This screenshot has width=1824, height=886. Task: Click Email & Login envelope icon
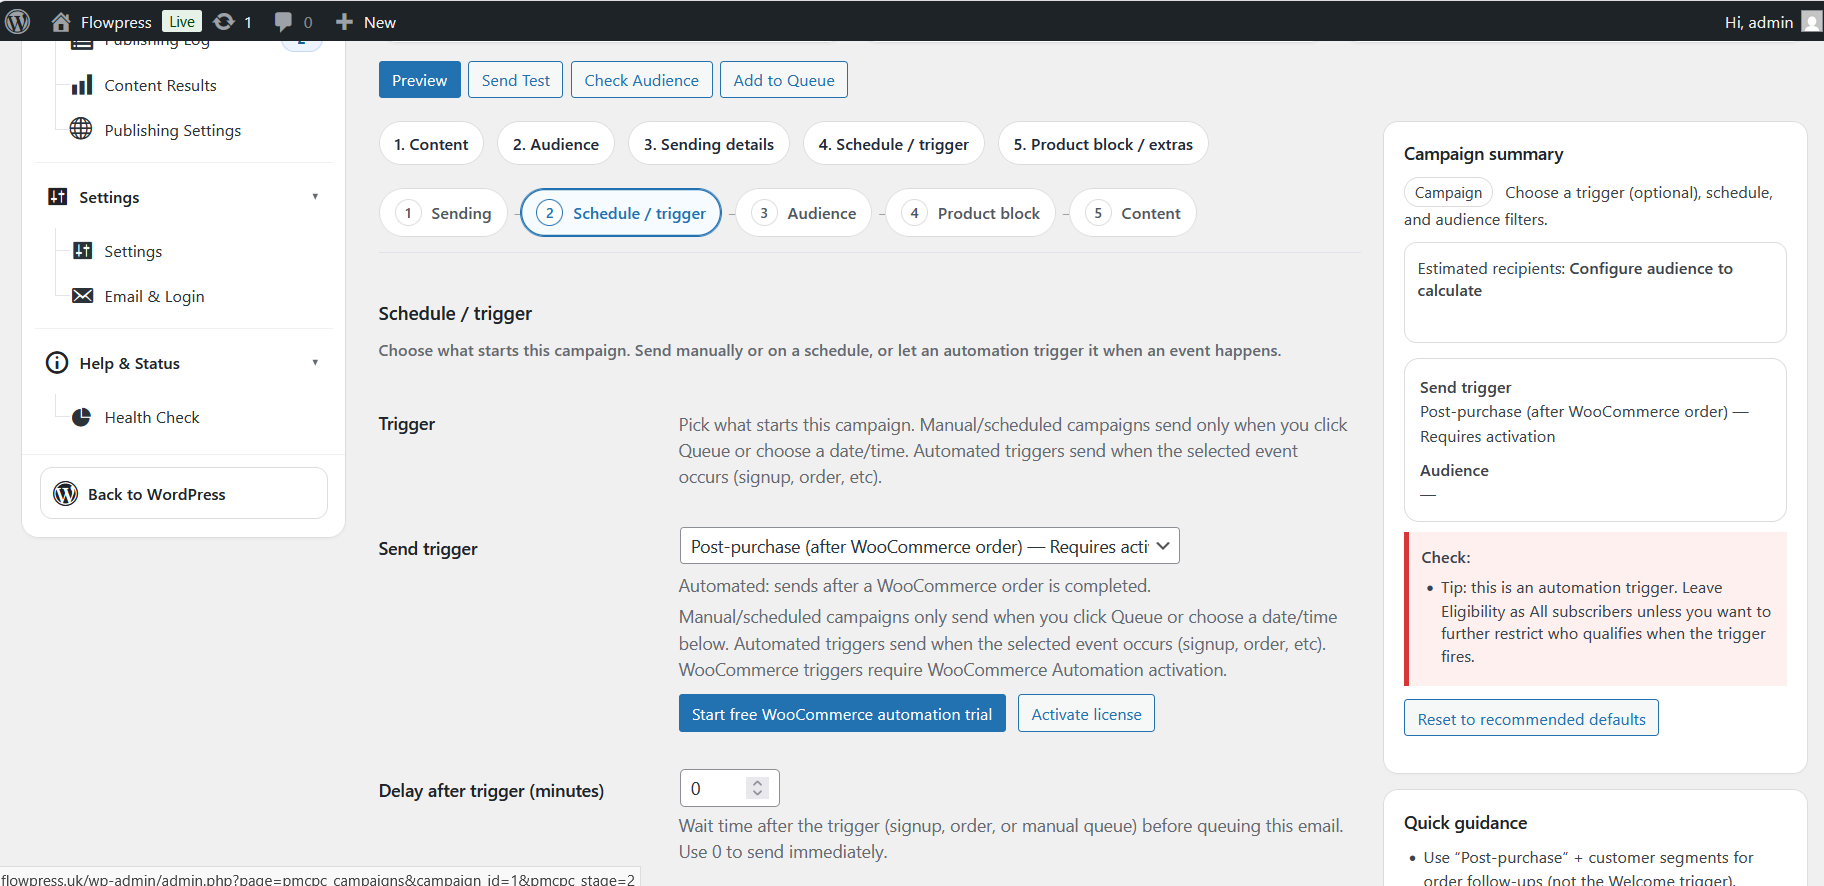pos(83,296)
